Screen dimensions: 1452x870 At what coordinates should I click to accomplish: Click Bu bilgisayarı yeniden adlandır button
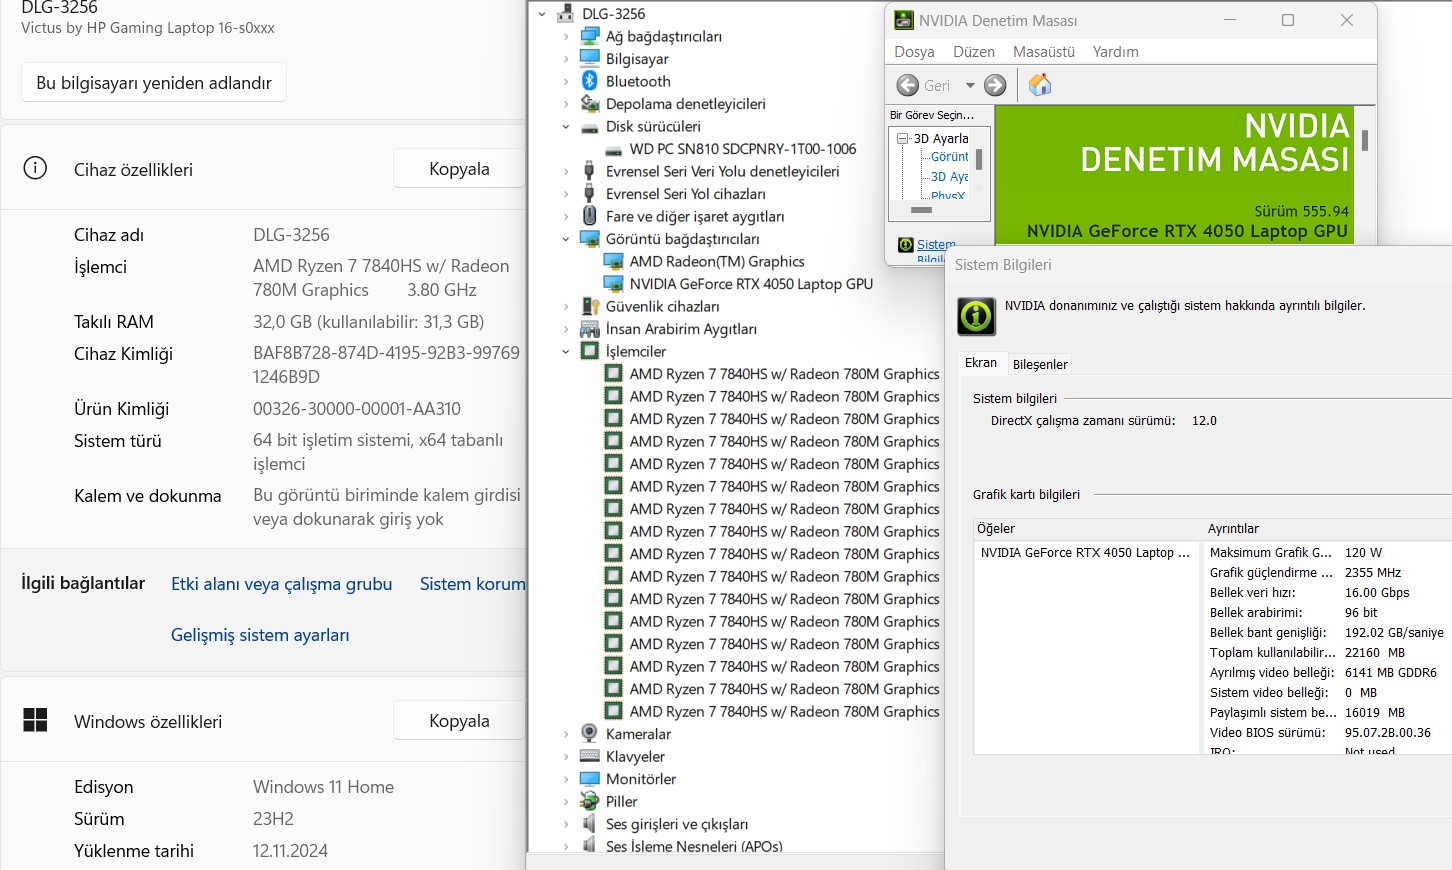click(154, 83)
